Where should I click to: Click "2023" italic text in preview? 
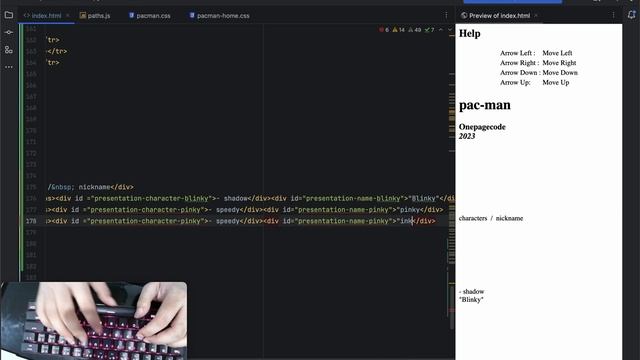point(467,136)
